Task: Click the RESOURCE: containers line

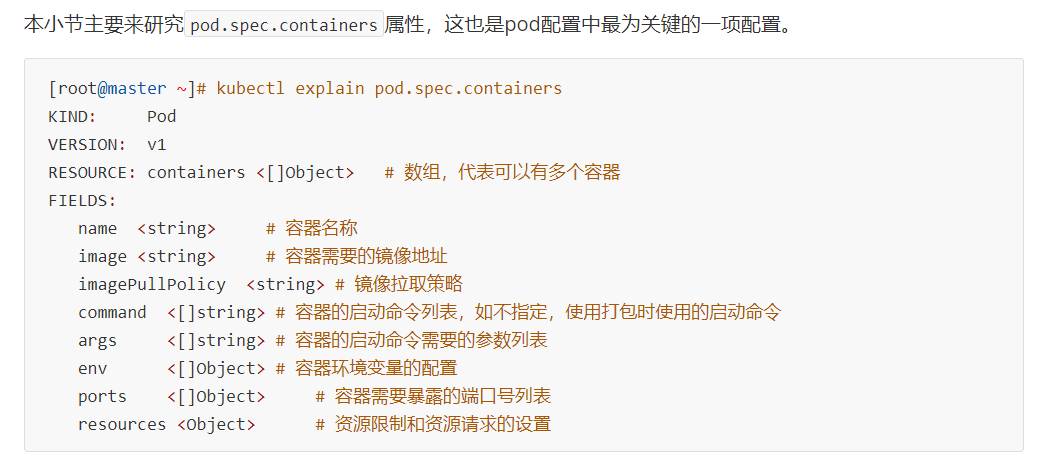Action: (x=334, y=173)
